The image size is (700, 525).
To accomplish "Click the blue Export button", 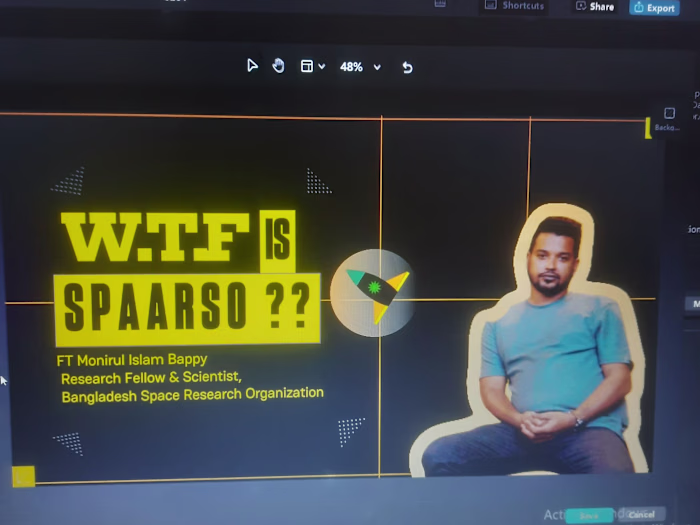I will pyautogui.click(x=654, y=8).
